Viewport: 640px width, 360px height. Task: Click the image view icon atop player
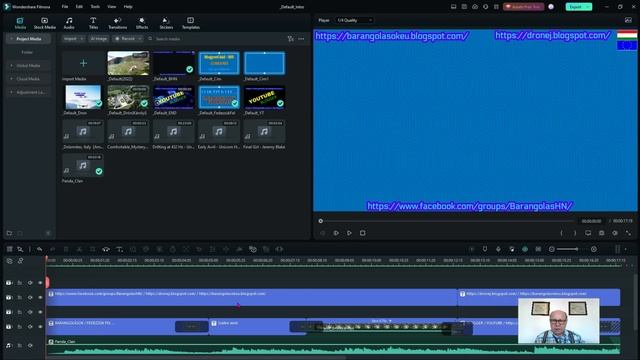628,20
